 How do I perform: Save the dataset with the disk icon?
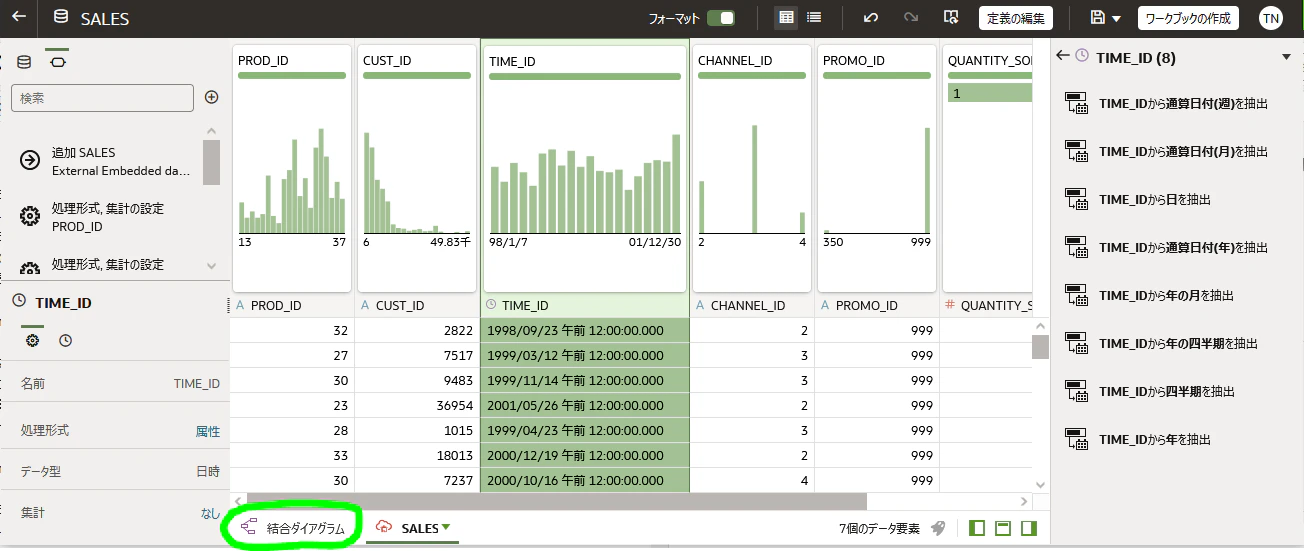coord(1098,18)
